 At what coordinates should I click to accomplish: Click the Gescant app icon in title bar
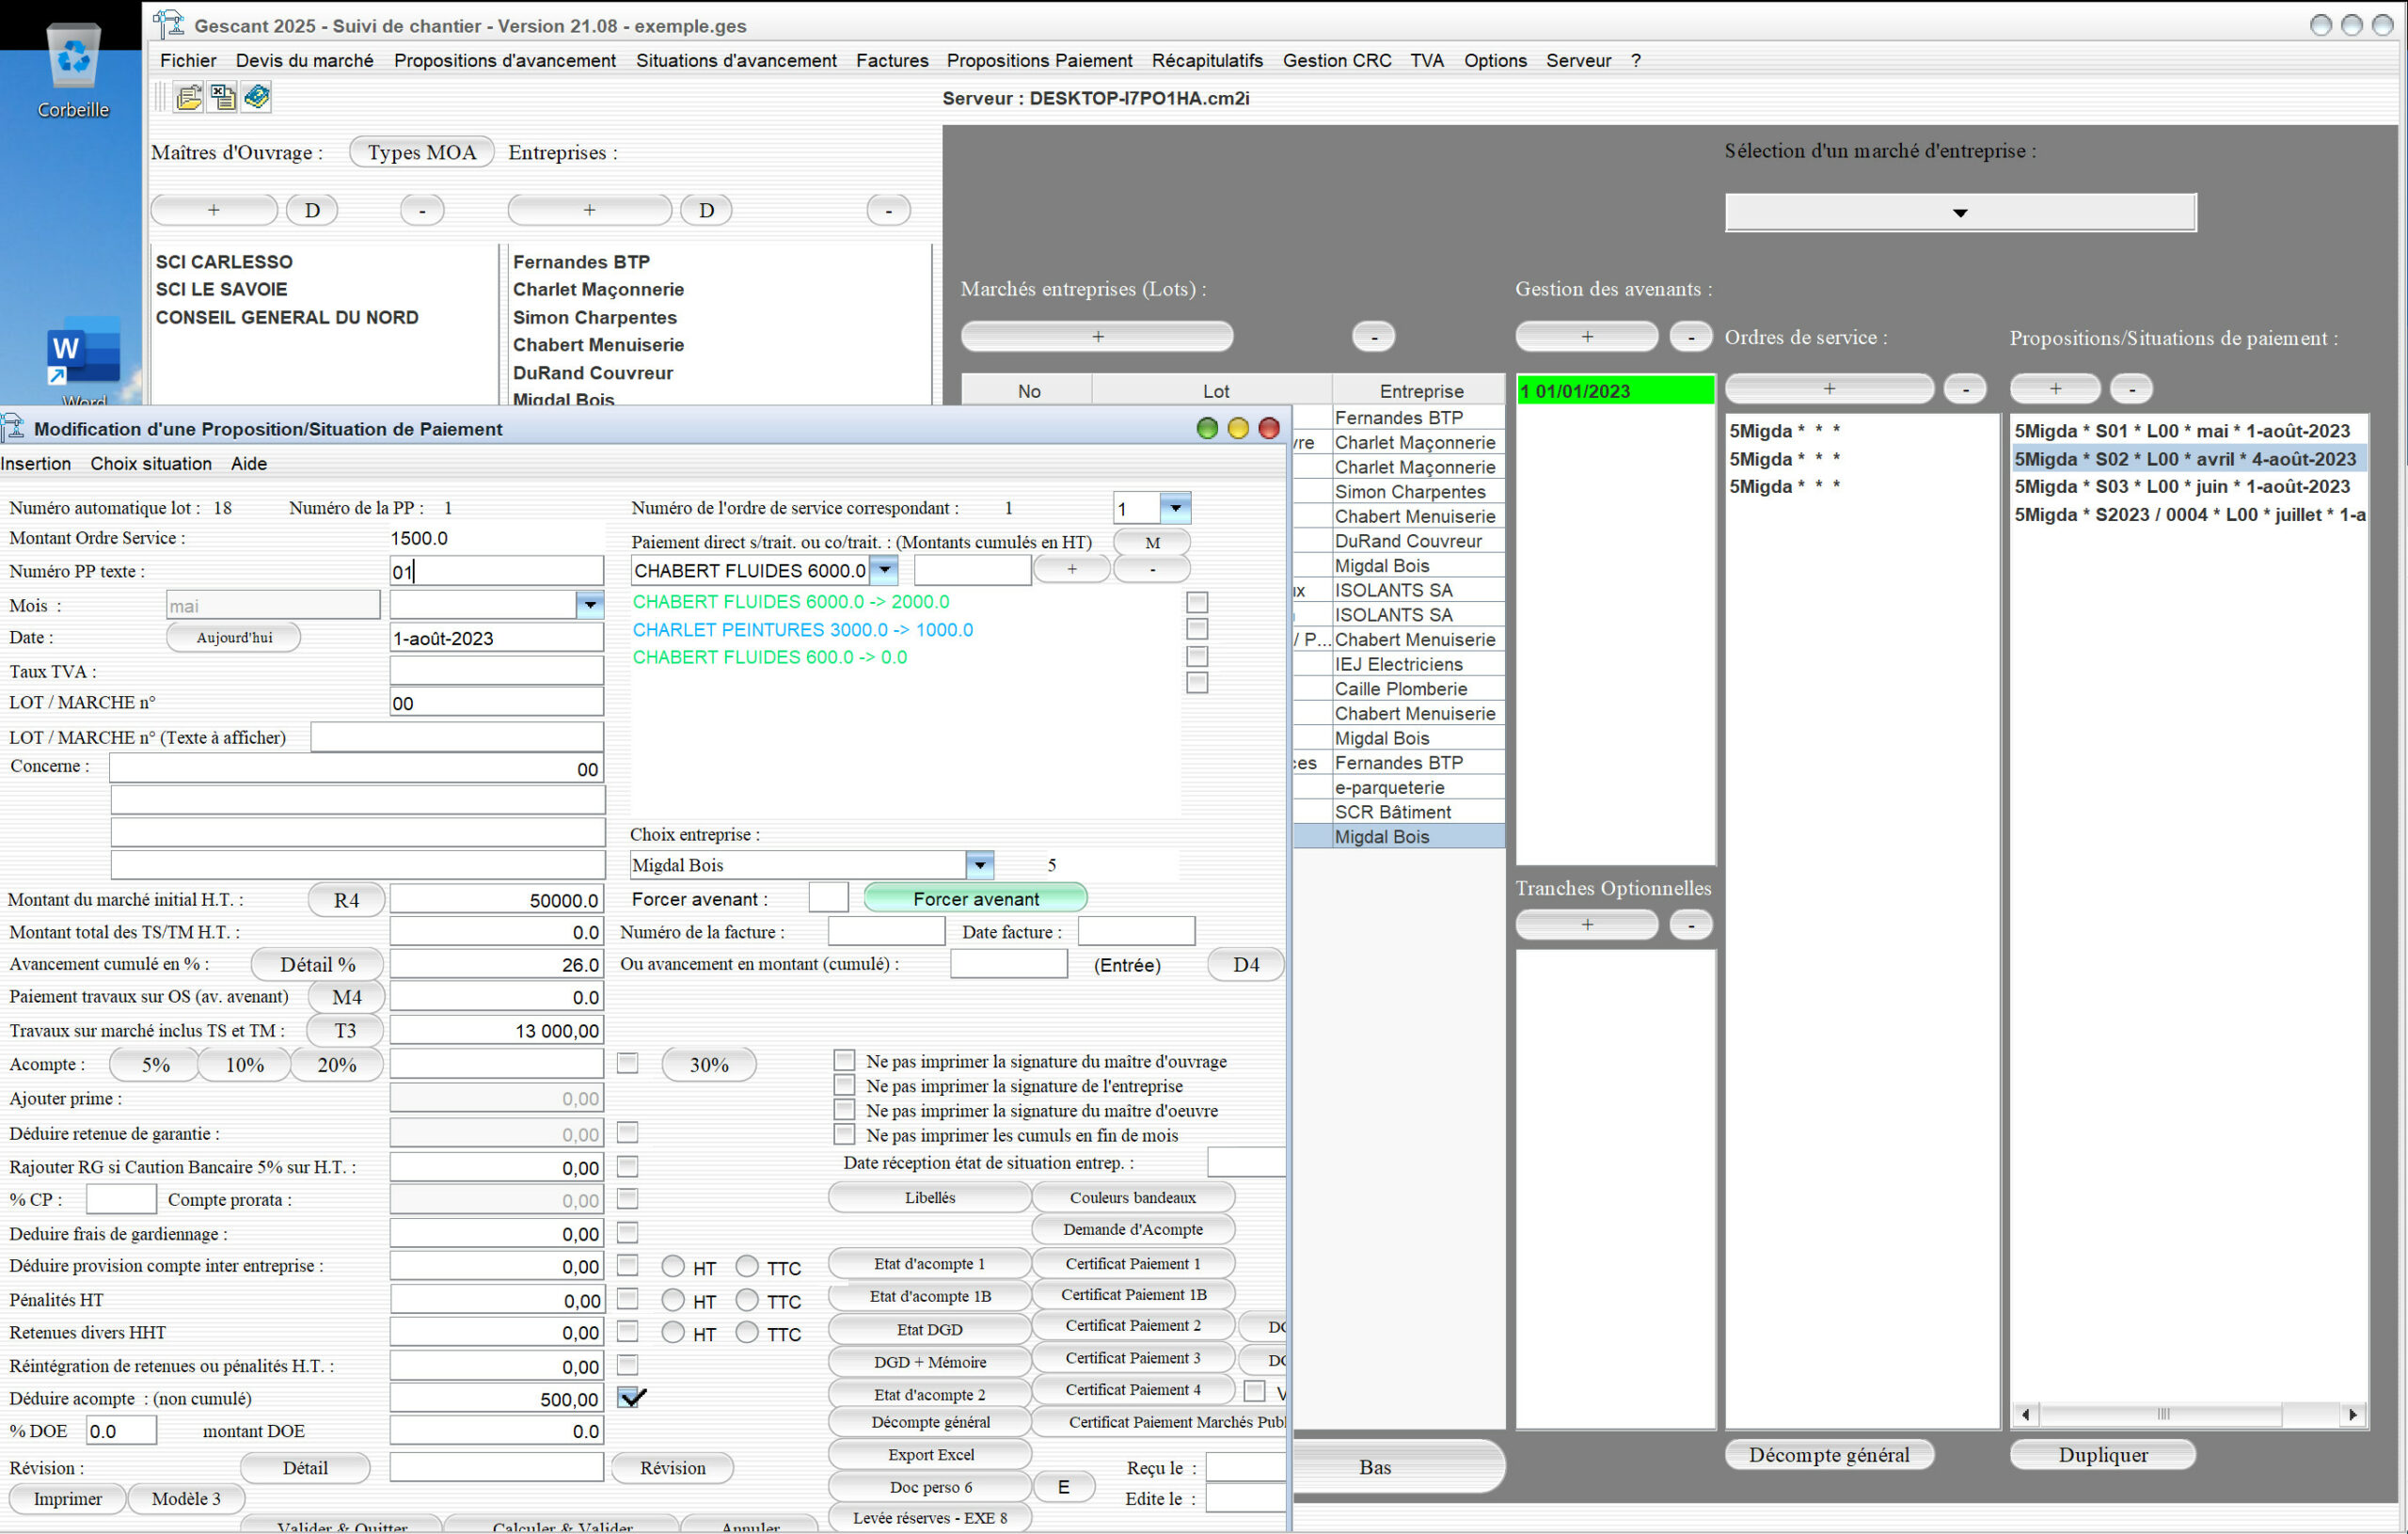pos(169,24)
